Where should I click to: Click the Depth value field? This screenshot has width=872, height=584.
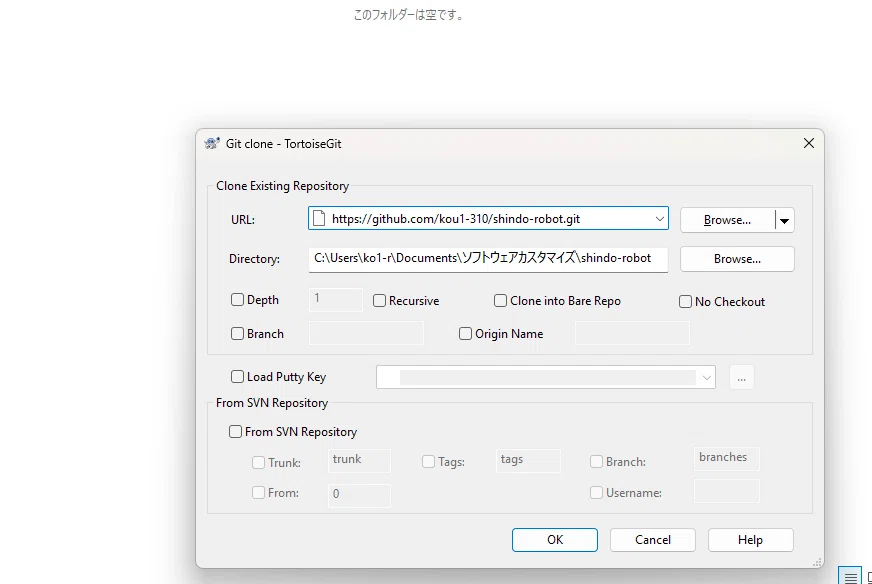click(x=336, y=300)
